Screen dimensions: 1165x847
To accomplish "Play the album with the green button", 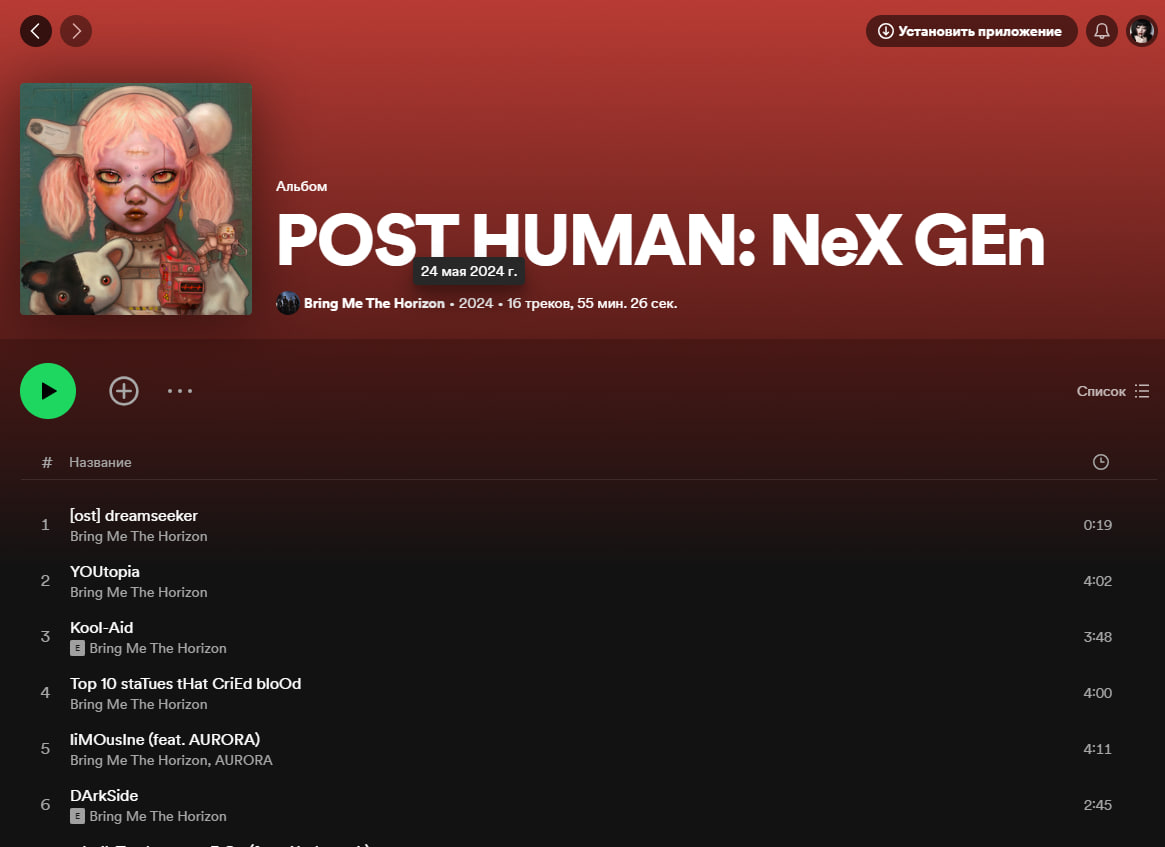I will click(48, 391).
